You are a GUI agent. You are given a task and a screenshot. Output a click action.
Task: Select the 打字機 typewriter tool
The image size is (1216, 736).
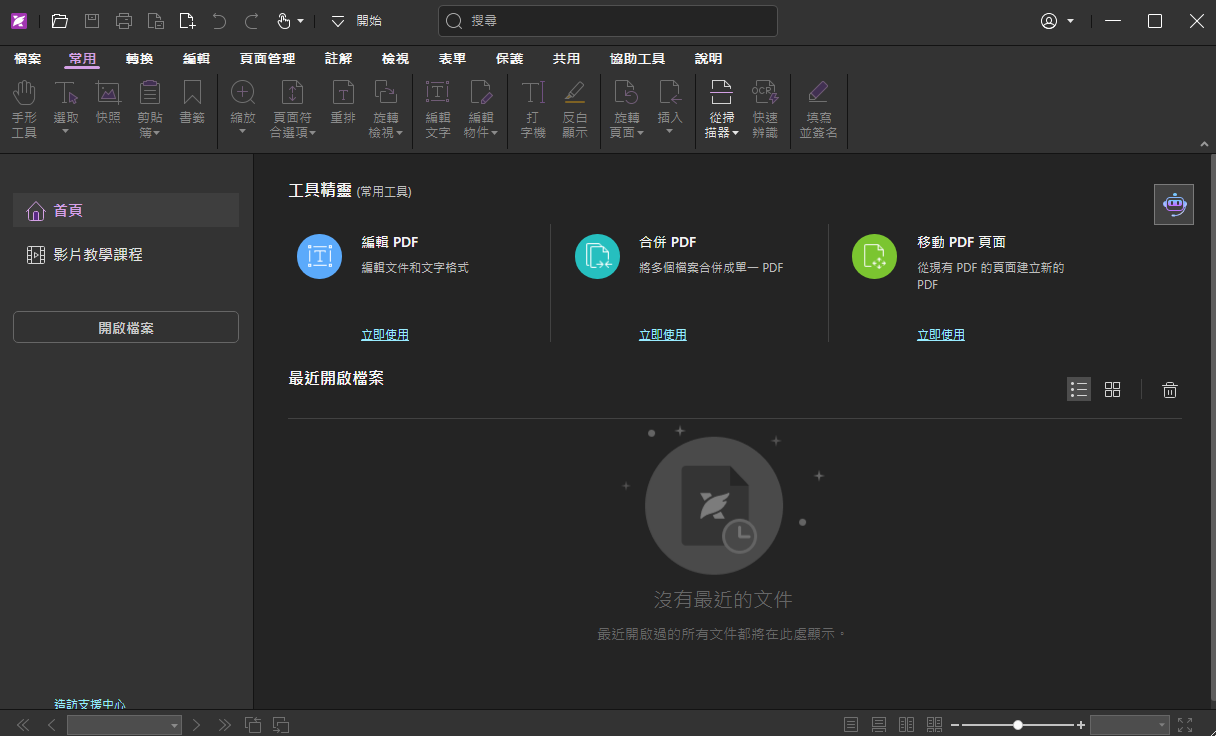pos(533,109)
